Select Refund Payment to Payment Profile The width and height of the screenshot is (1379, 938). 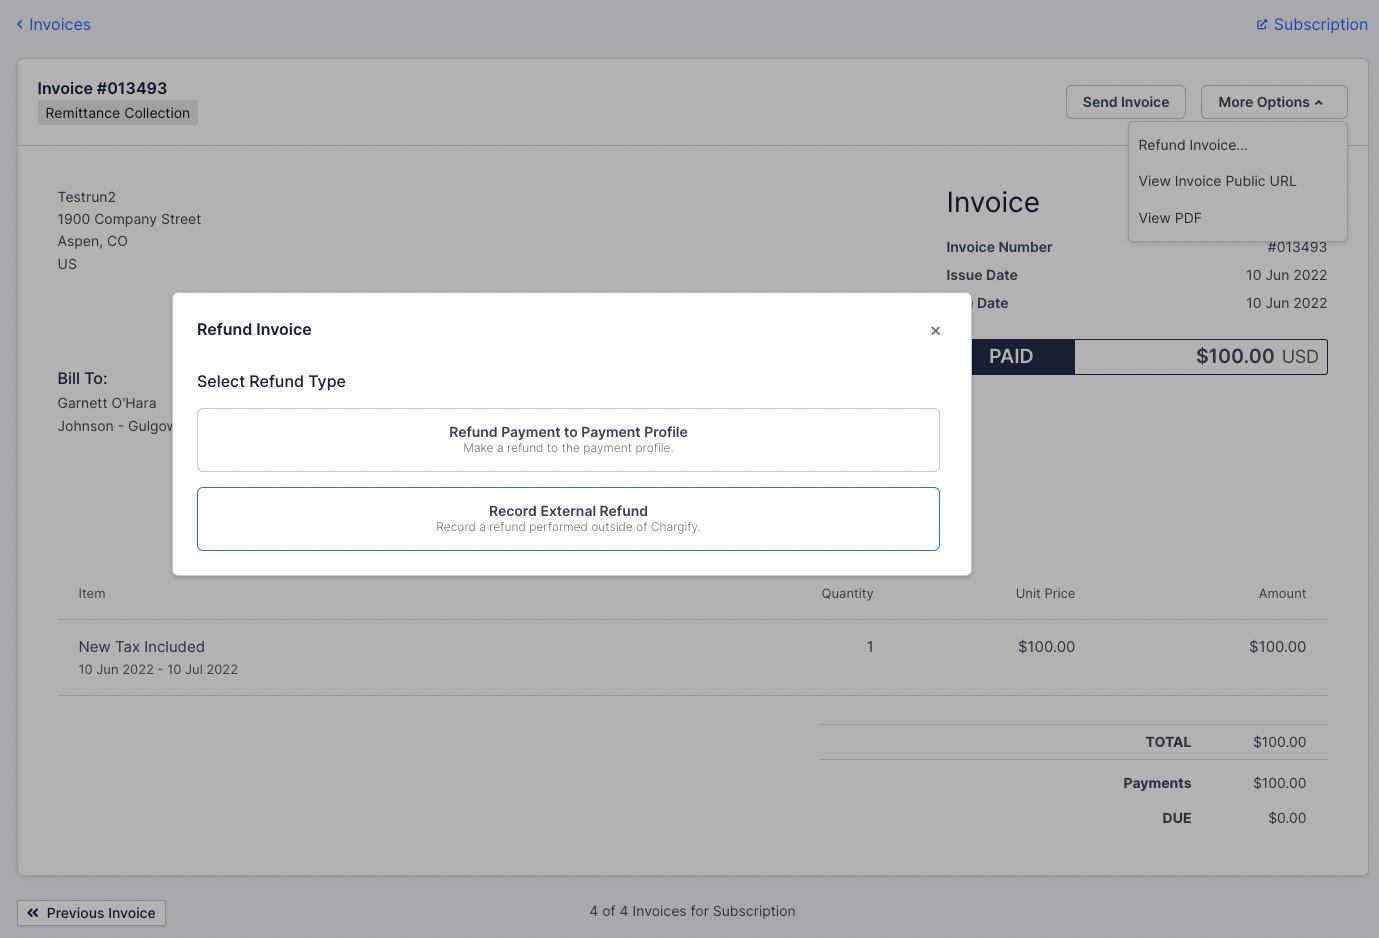click(x=568, y=440)
